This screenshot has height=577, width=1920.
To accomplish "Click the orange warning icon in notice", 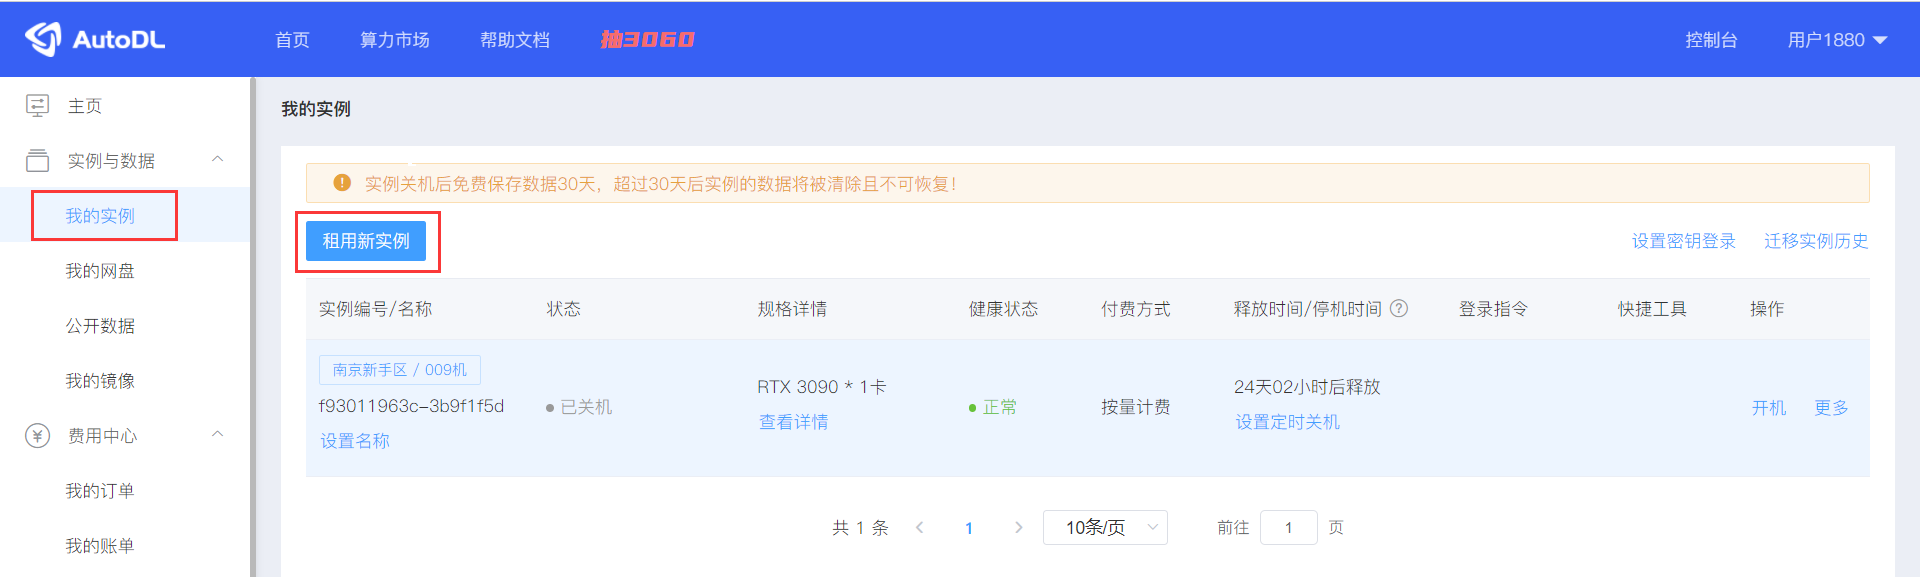I will [342, 183].
